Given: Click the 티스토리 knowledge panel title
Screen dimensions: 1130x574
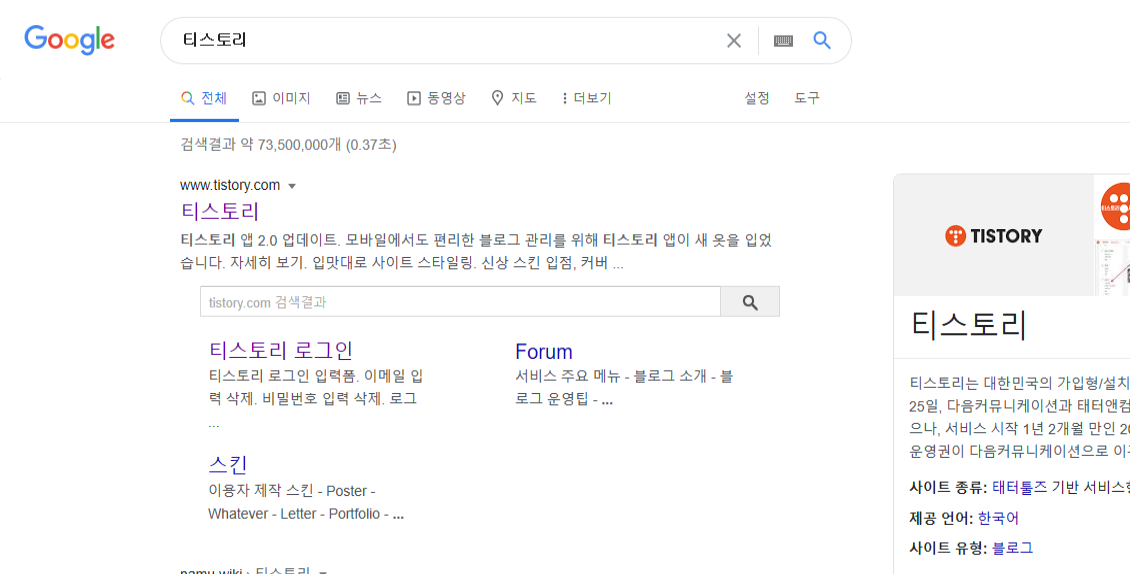Looking at the screenshot, I should pos(969,325).
